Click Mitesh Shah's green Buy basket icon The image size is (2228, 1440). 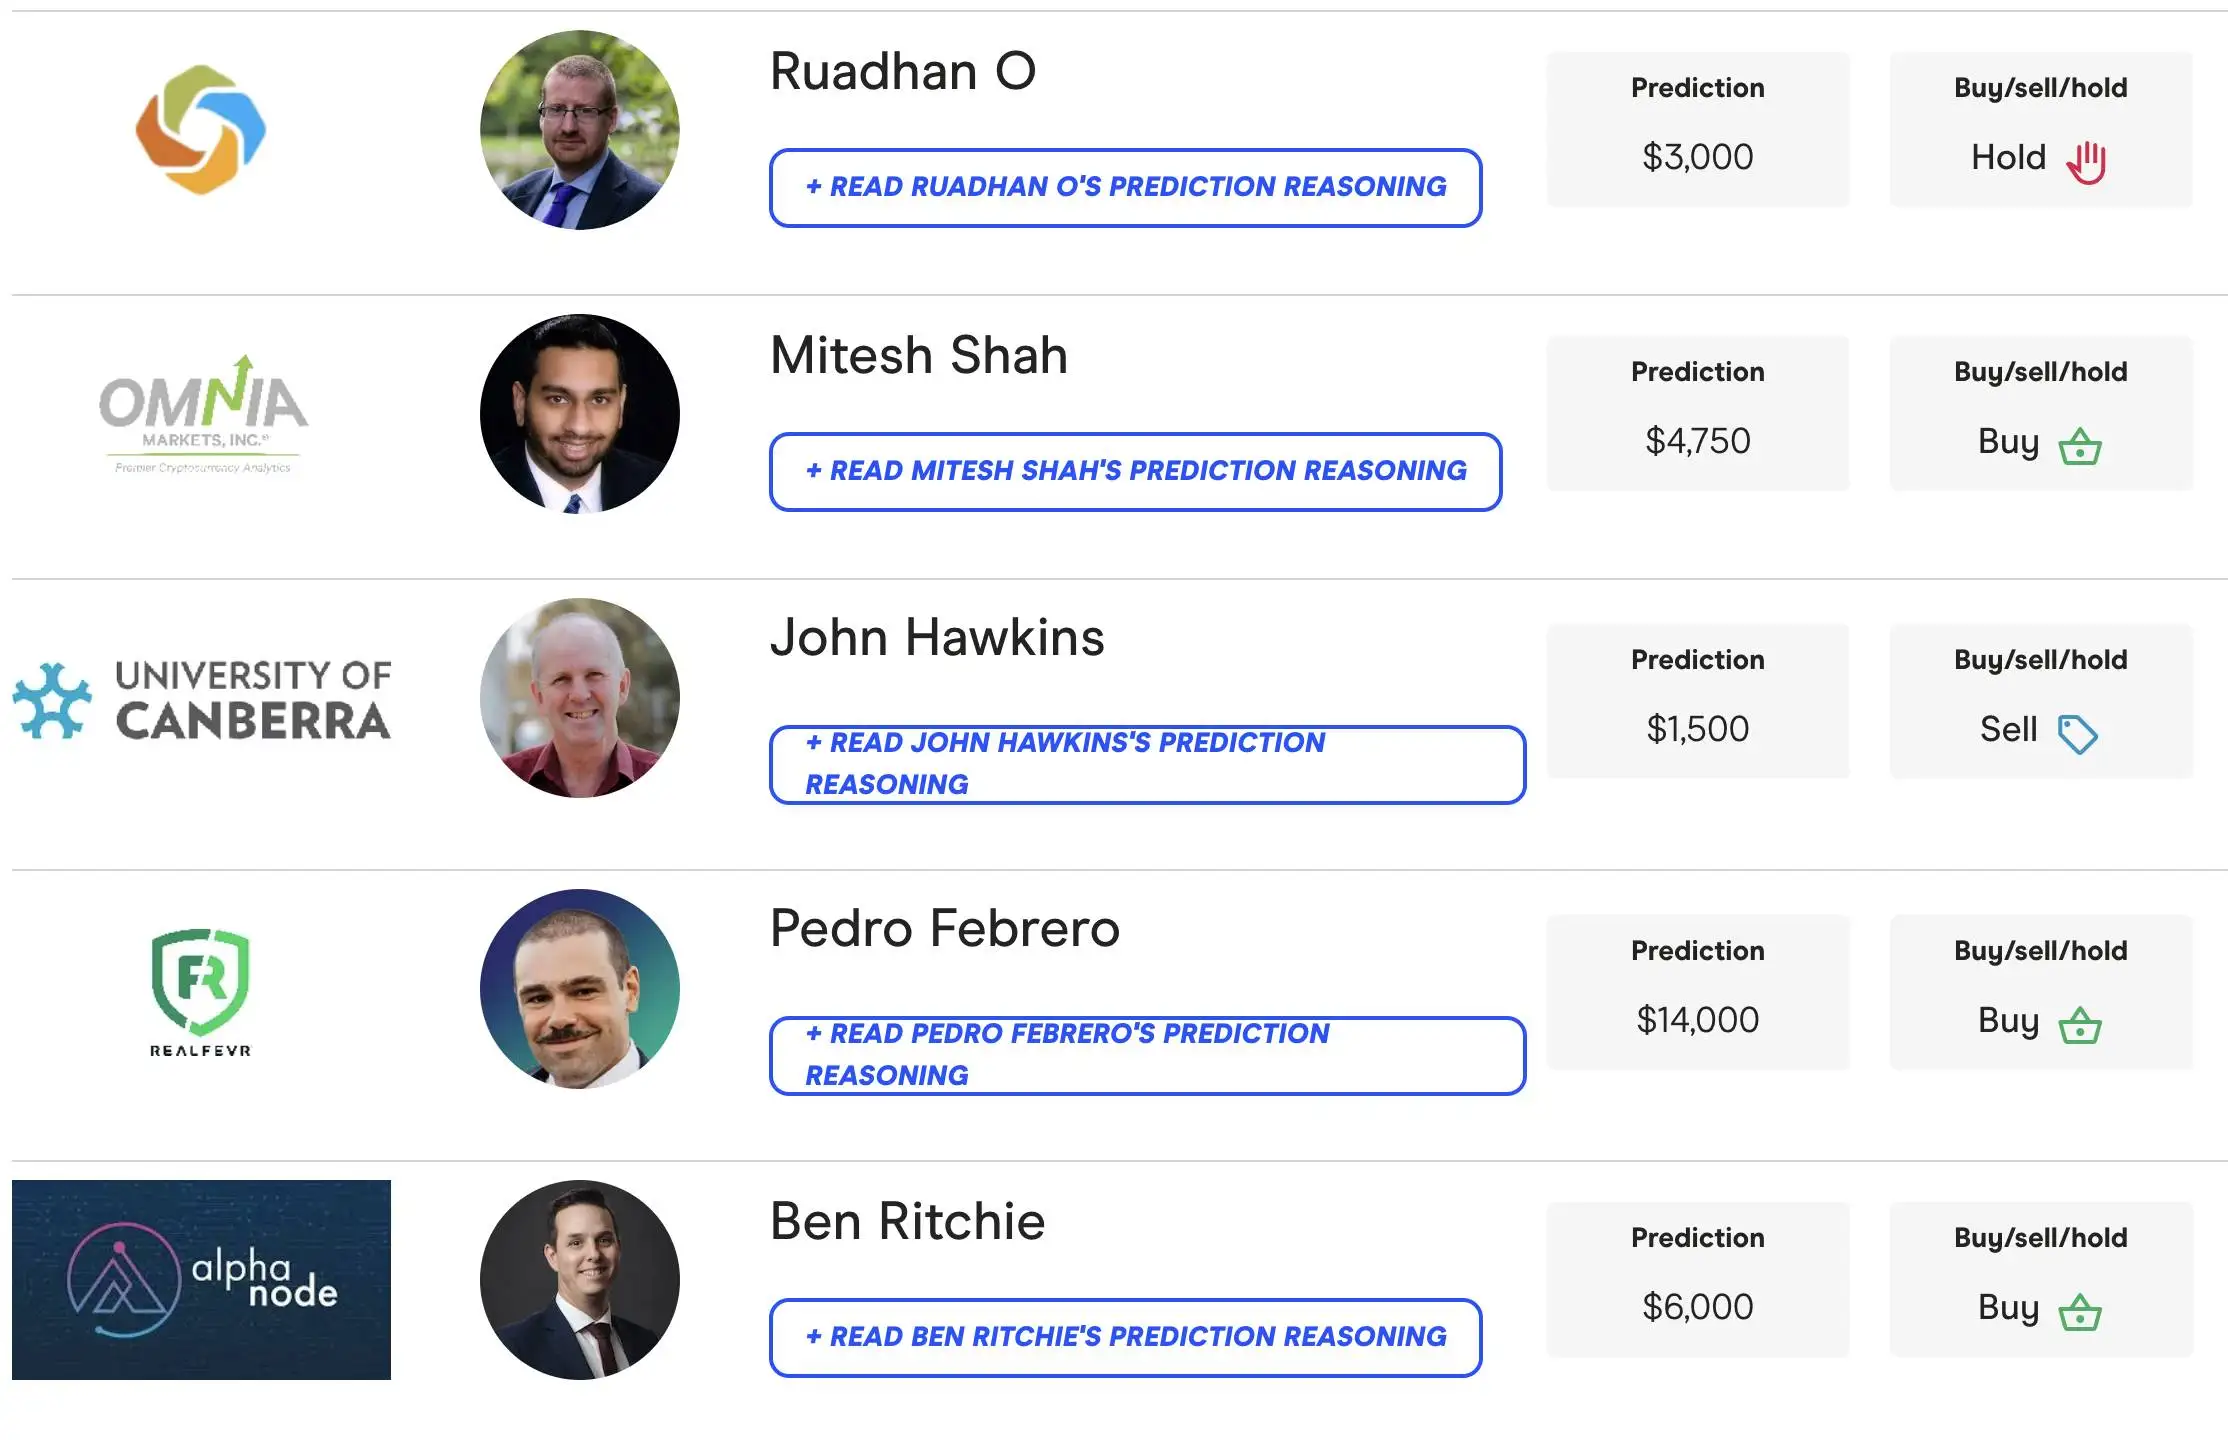(x=2080, y=445)
